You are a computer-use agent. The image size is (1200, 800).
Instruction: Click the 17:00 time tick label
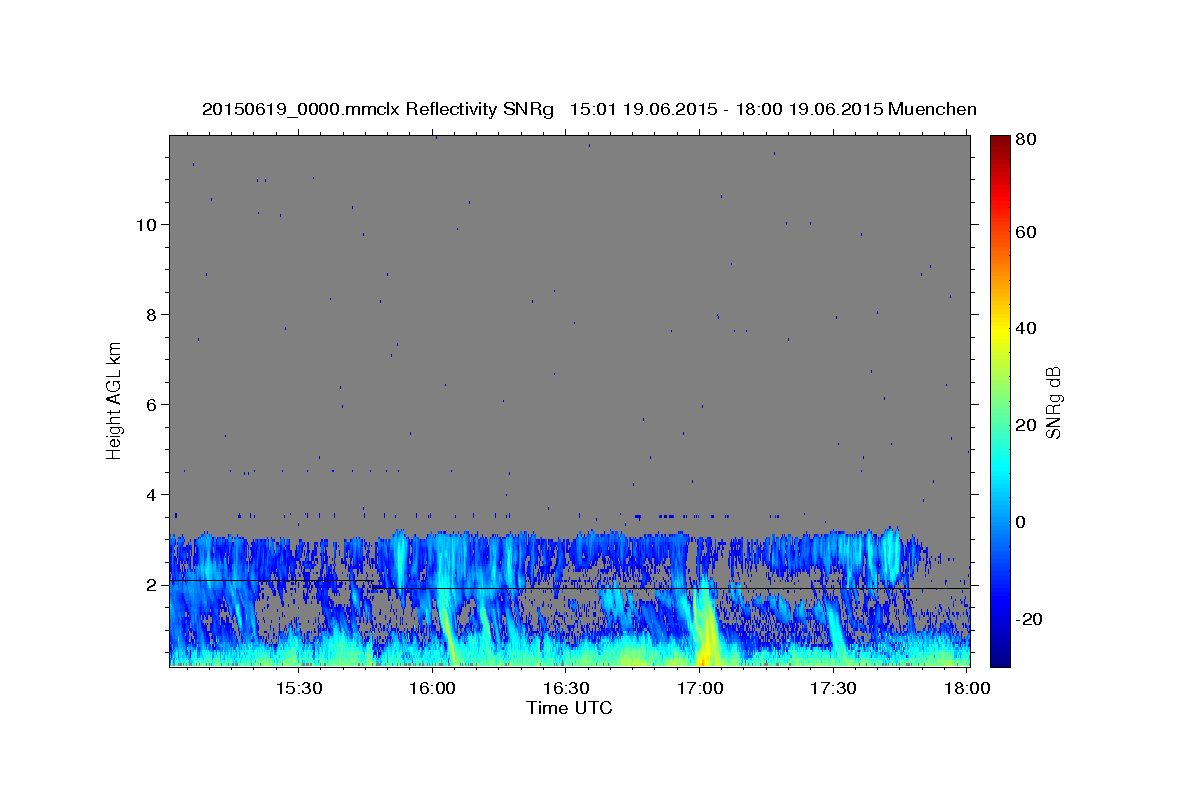coord(699,688)
